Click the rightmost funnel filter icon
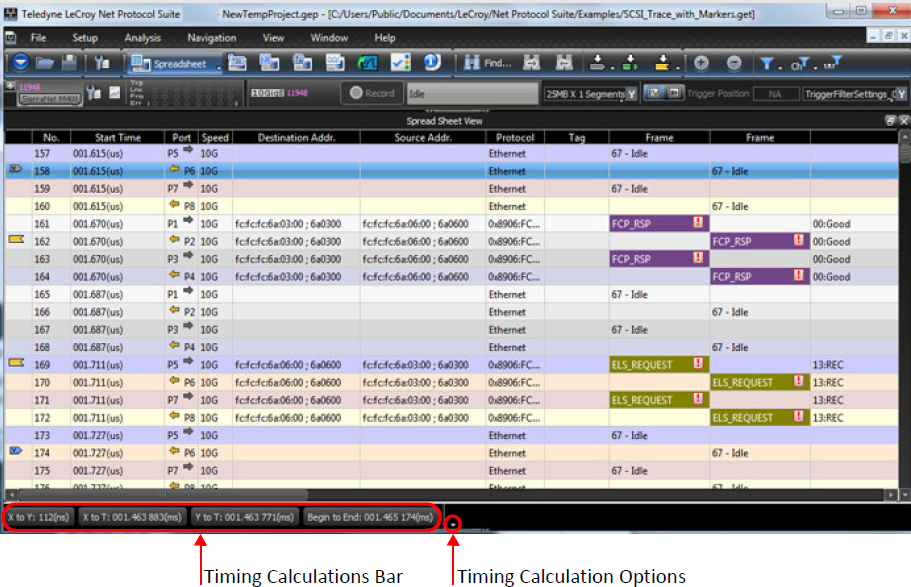Viewport: 911px width, 587px height. pos(833,62)
